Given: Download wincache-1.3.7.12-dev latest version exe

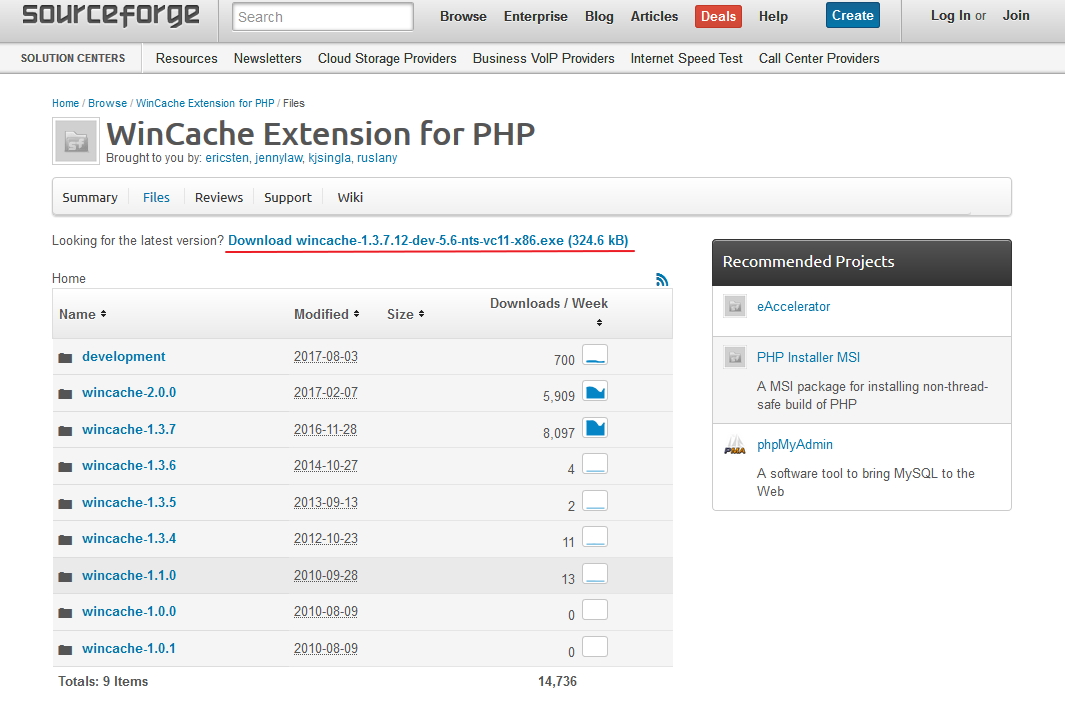Looking at the screenshot, I should coord(428,240).
